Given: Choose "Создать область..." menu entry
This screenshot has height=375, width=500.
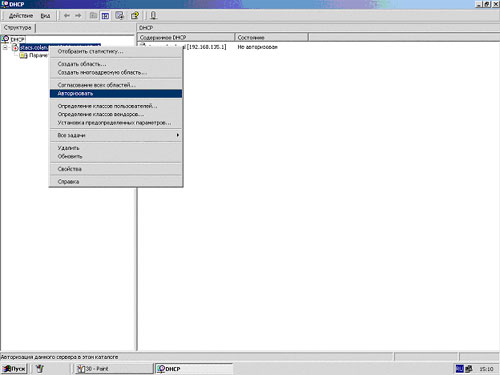Looking at the screenshot, I should point(116,64).
